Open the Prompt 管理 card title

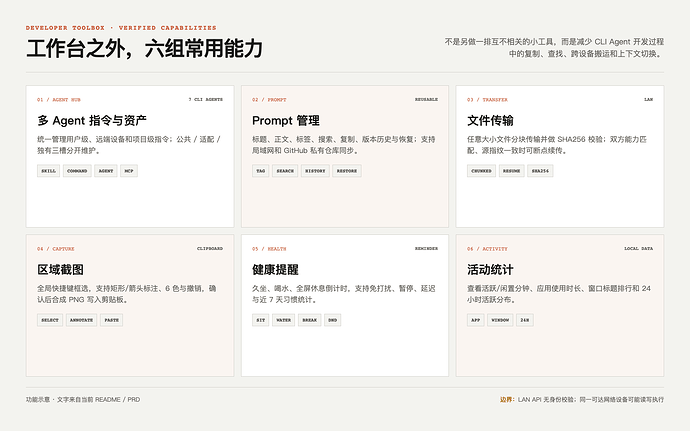point(286,120)
